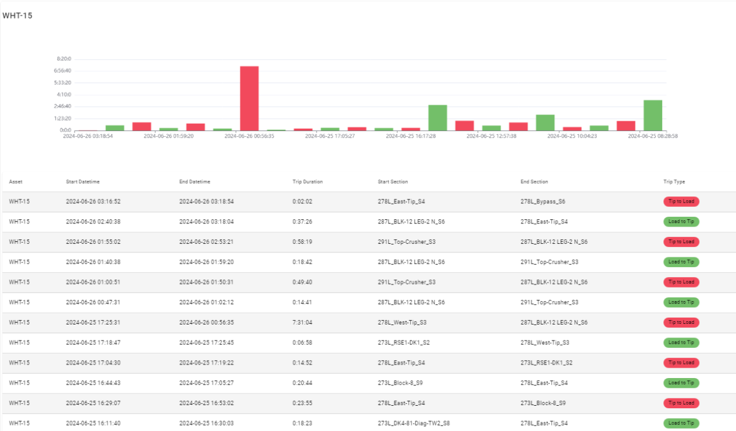Click Load to Tip badge in 0:20:44 row
This screenshot has height=431, width=736.
[681, 383]
